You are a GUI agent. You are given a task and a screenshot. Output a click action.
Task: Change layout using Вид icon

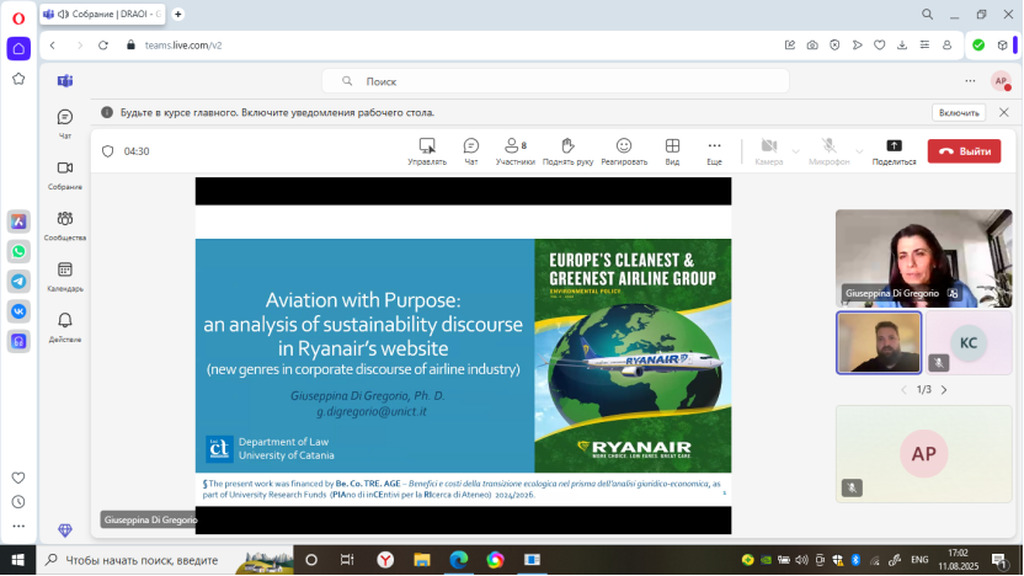pyautogui.click(x=672, y=150)
